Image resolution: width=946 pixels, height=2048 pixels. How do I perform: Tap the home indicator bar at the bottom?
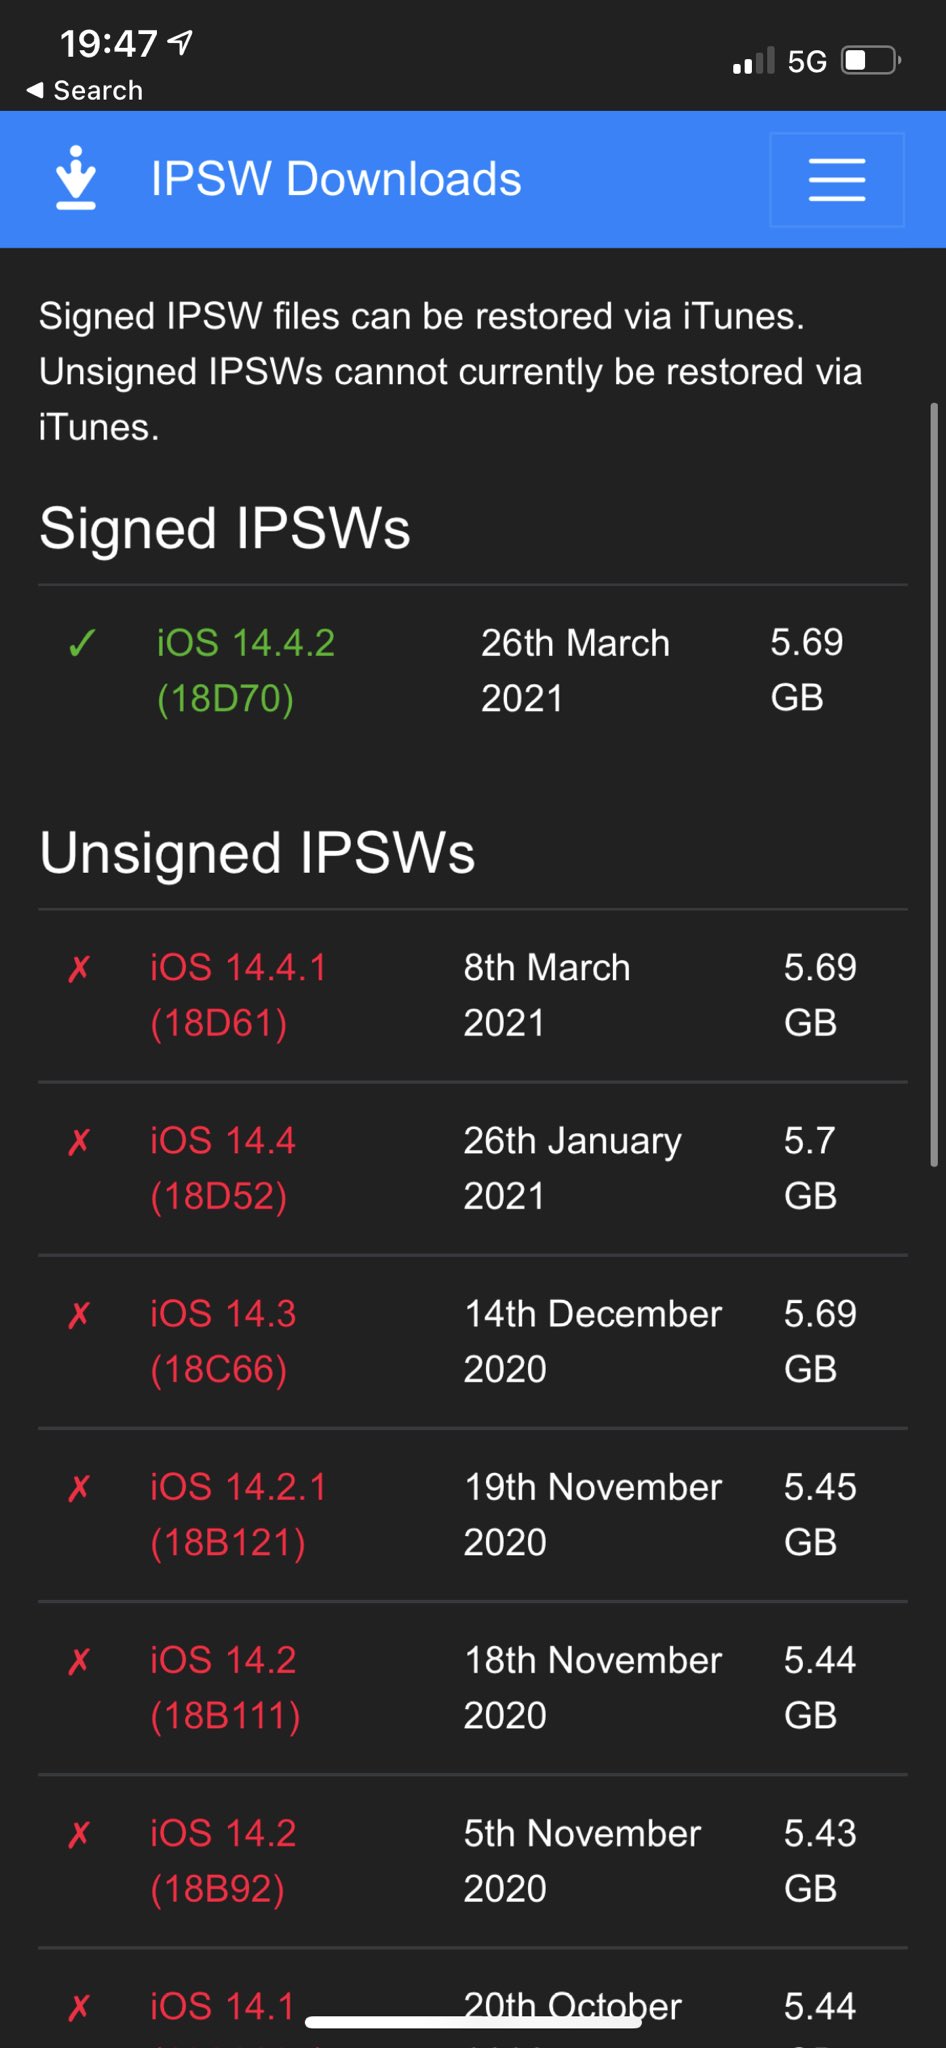tap(473, 2022)
